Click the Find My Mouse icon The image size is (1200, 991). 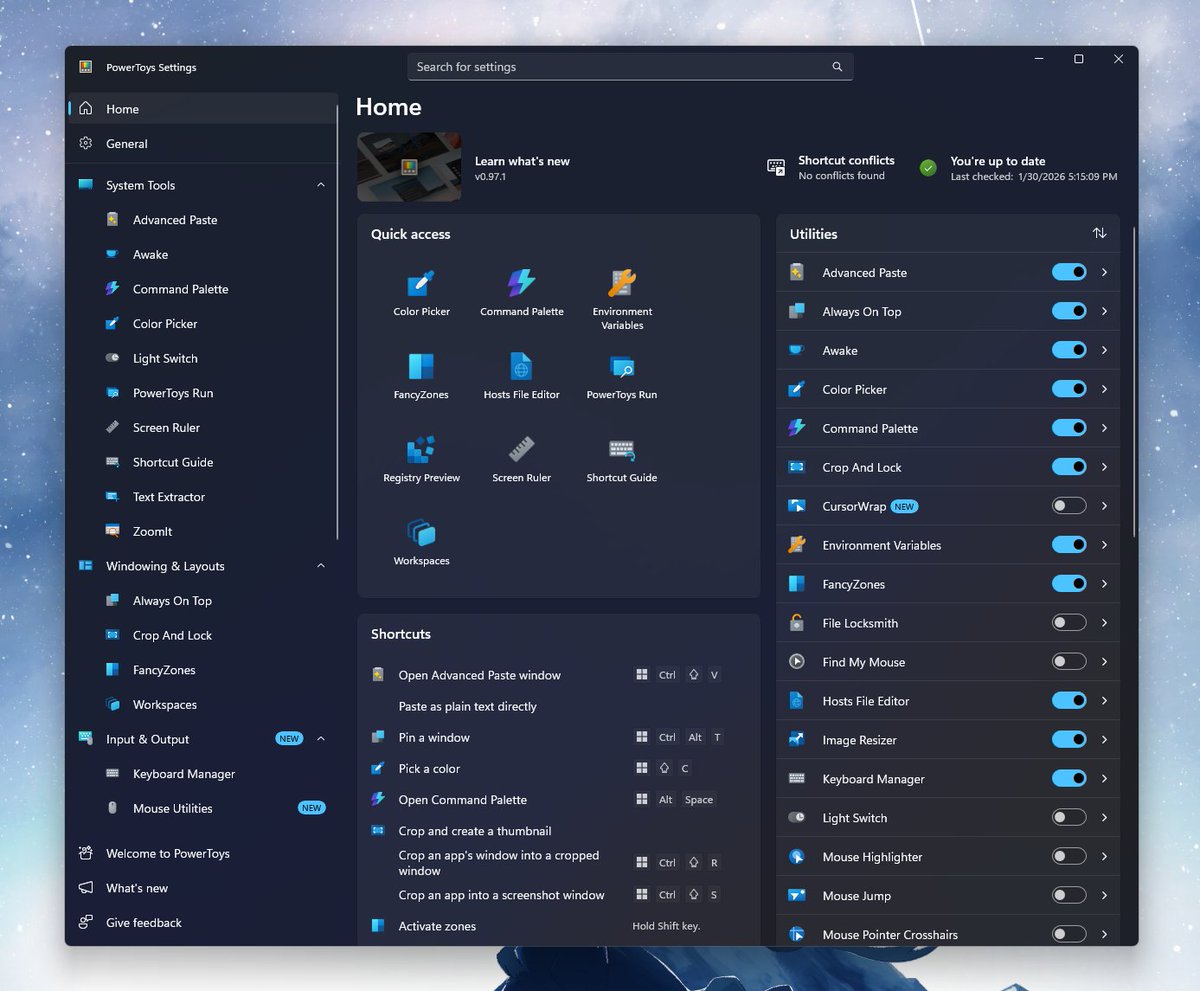(x=797, y=662)
